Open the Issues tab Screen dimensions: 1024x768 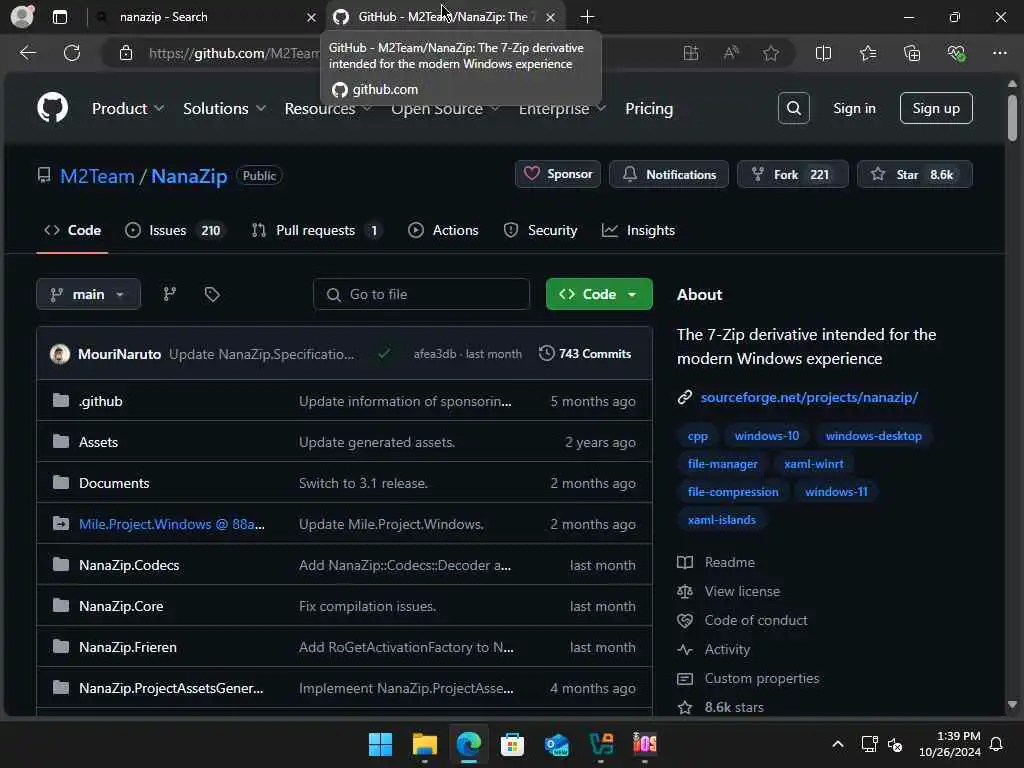point(174,231)
